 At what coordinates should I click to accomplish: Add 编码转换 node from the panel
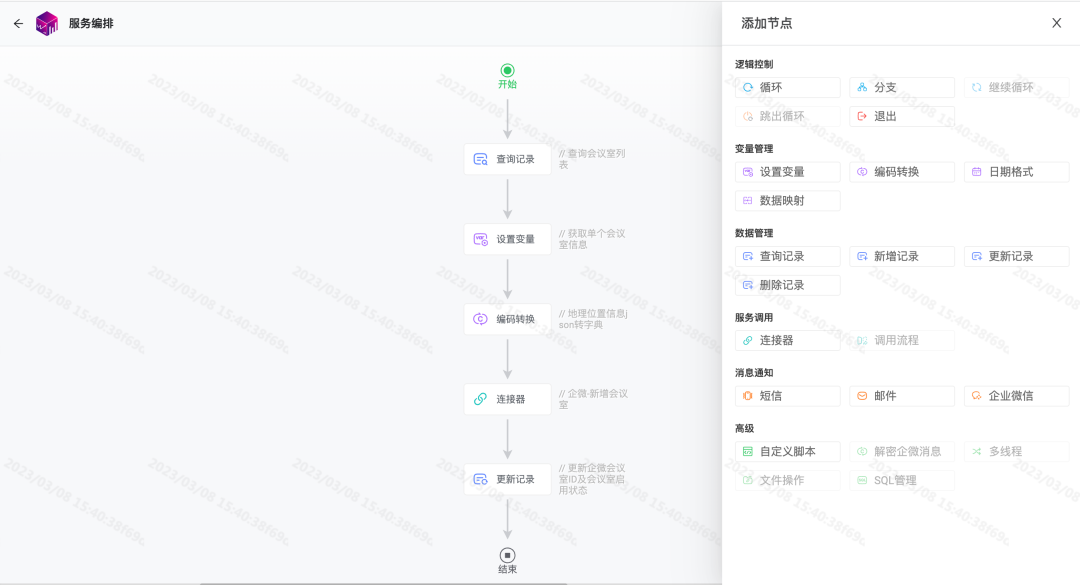point(902,172)
